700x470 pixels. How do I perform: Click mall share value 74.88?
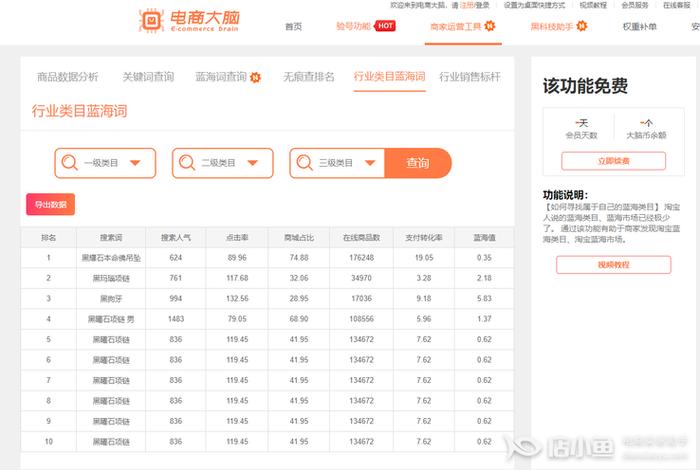[x=299, y=258]
